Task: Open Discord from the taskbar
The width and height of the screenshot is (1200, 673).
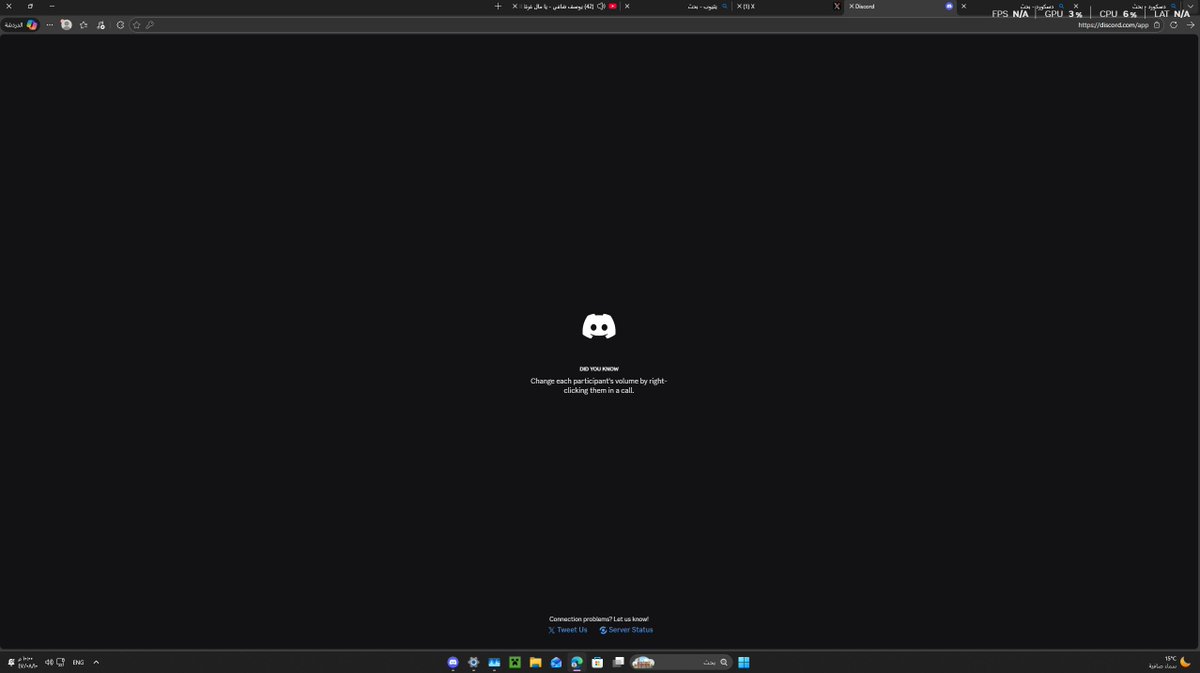Action: (x=453, y=662)
